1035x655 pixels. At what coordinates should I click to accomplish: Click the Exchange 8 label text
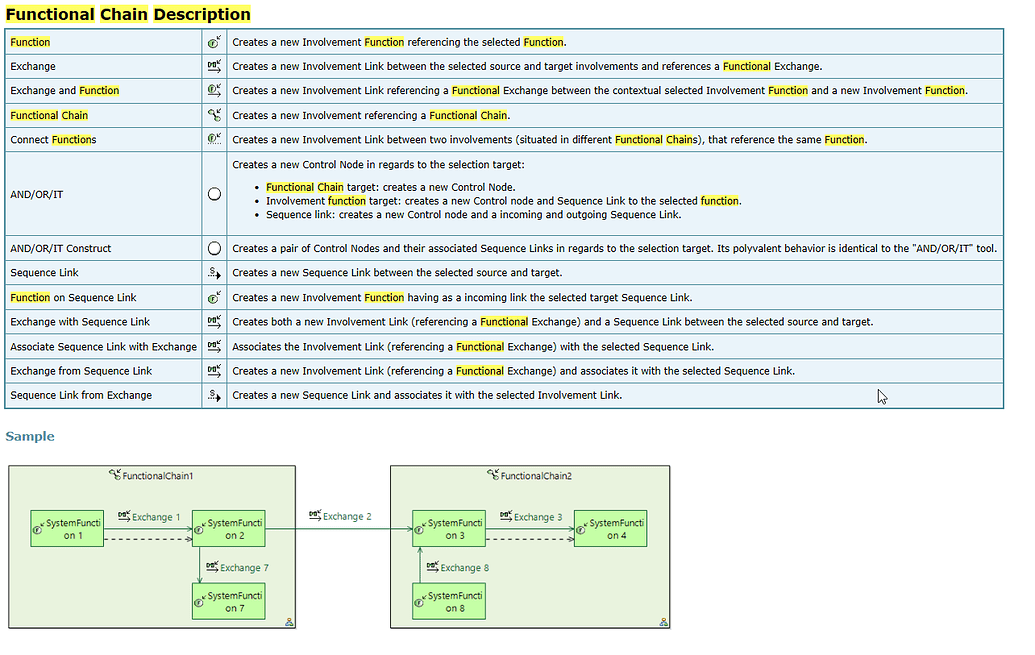pos(465,567)
